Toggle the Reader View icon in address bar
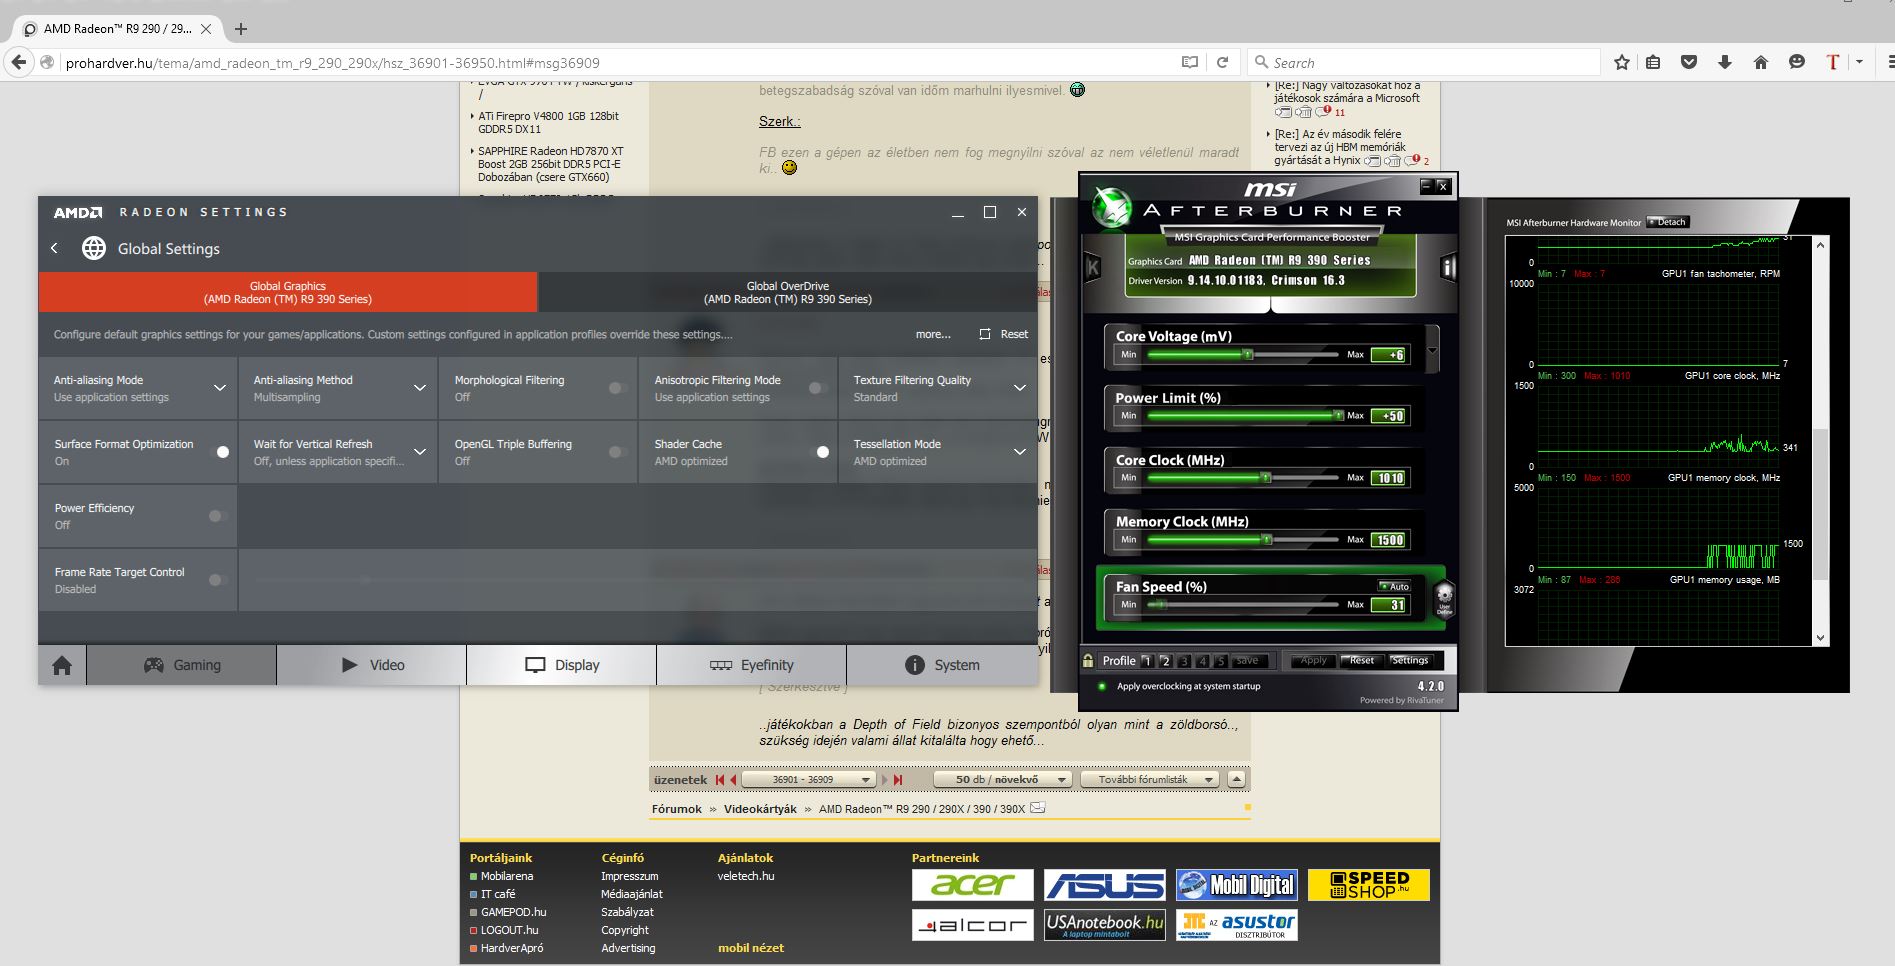The height and width of the screenshot is (966, 1895). 1190,62
